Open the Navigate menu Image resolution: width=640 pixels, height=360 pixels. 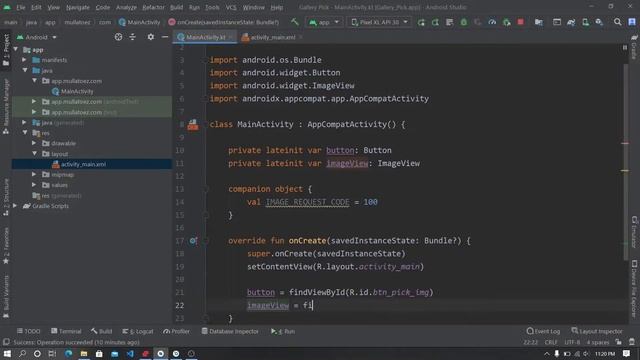click(x=78, y=7)
